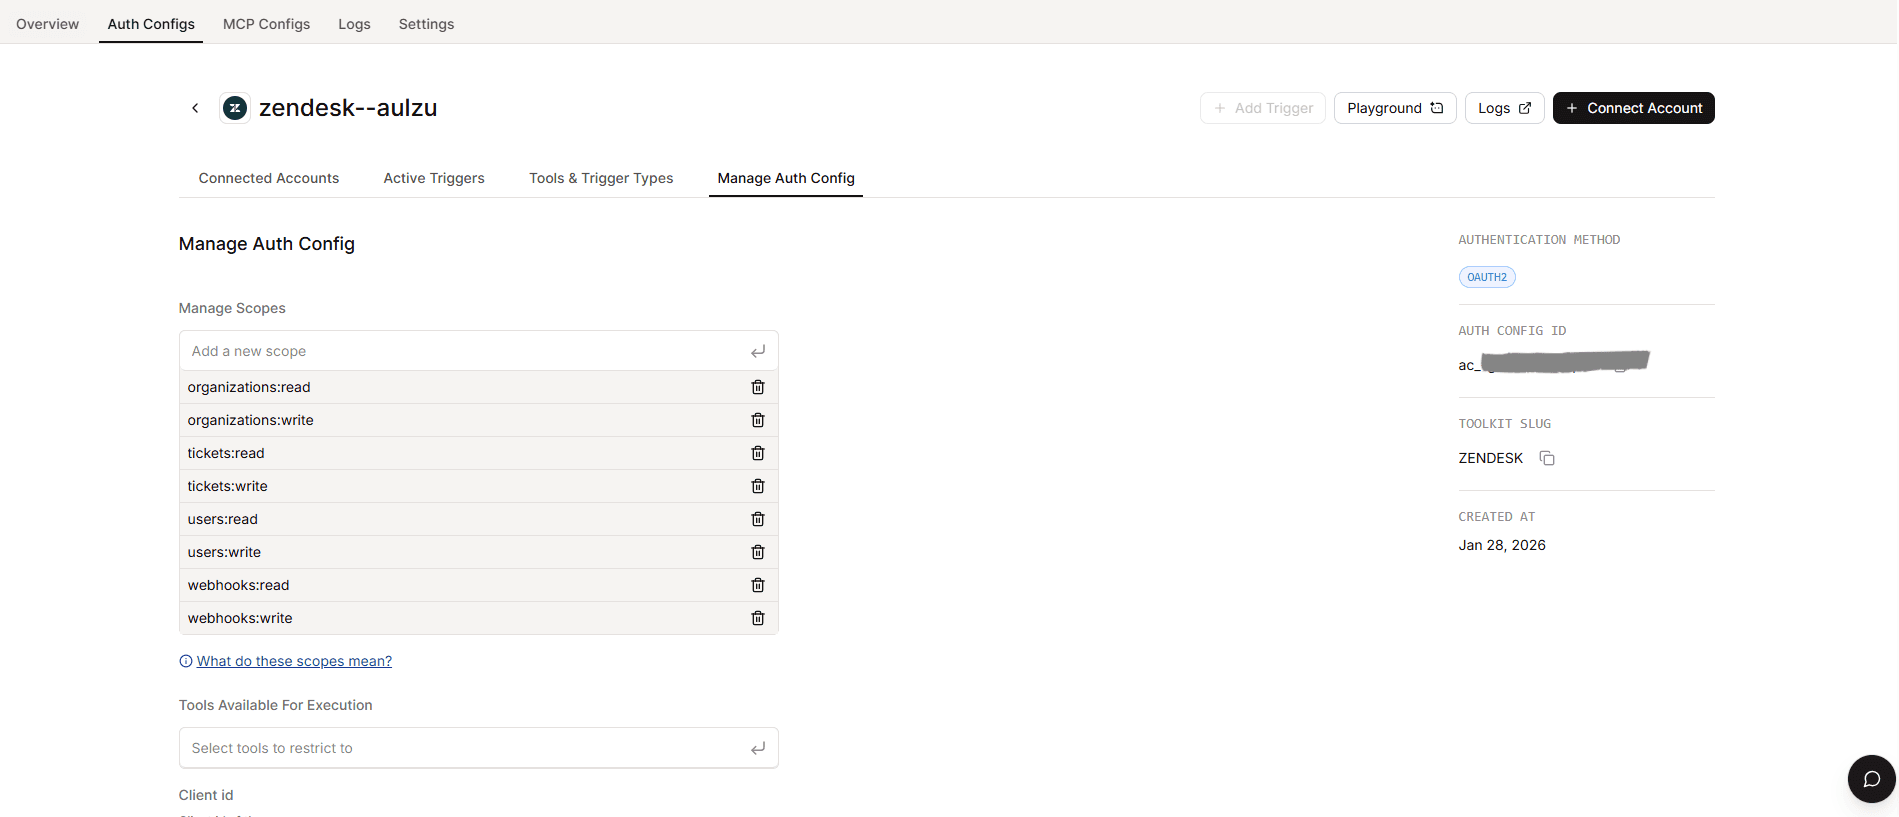Copy the ZENDESK toolkit slug
The height and width of the screenshot is (817, 1899).
point(1547,458)
